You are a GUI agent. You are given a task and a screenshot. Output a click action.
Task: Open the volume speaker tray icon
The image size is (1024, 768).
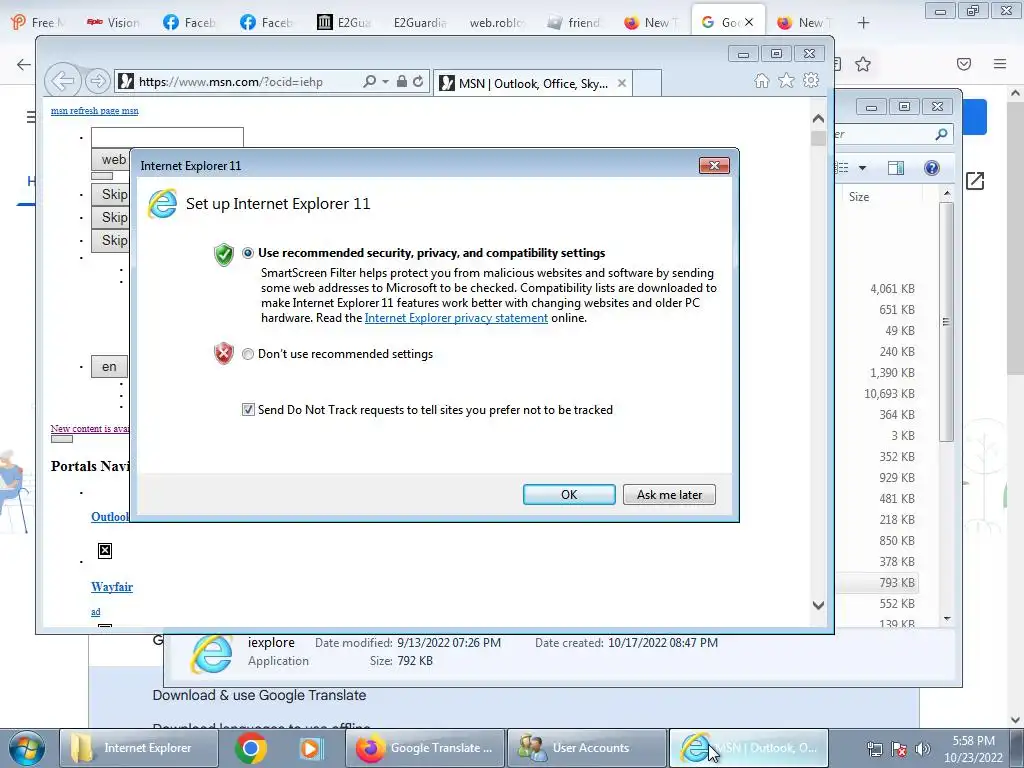coord(923,750)
